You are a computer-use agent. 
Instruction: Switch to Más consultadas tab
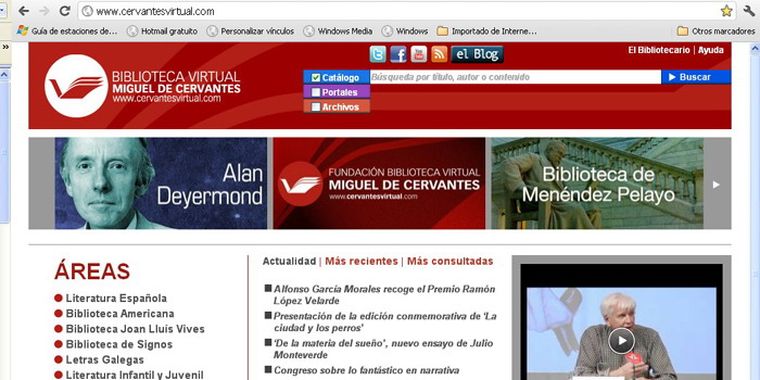[x=450, y=261]
